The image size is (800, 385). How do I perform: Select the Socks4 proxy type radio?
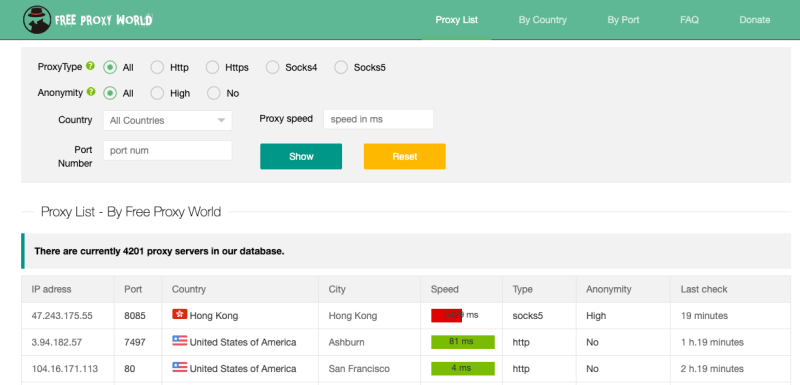[272, 67]
